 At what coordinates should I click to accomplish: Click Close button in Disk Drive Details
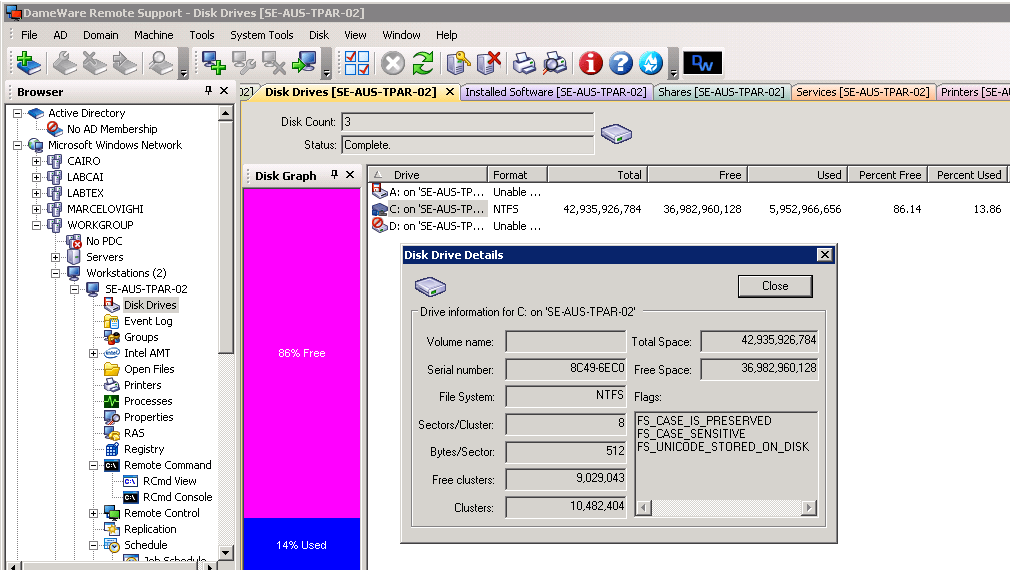tap(775, 286)
